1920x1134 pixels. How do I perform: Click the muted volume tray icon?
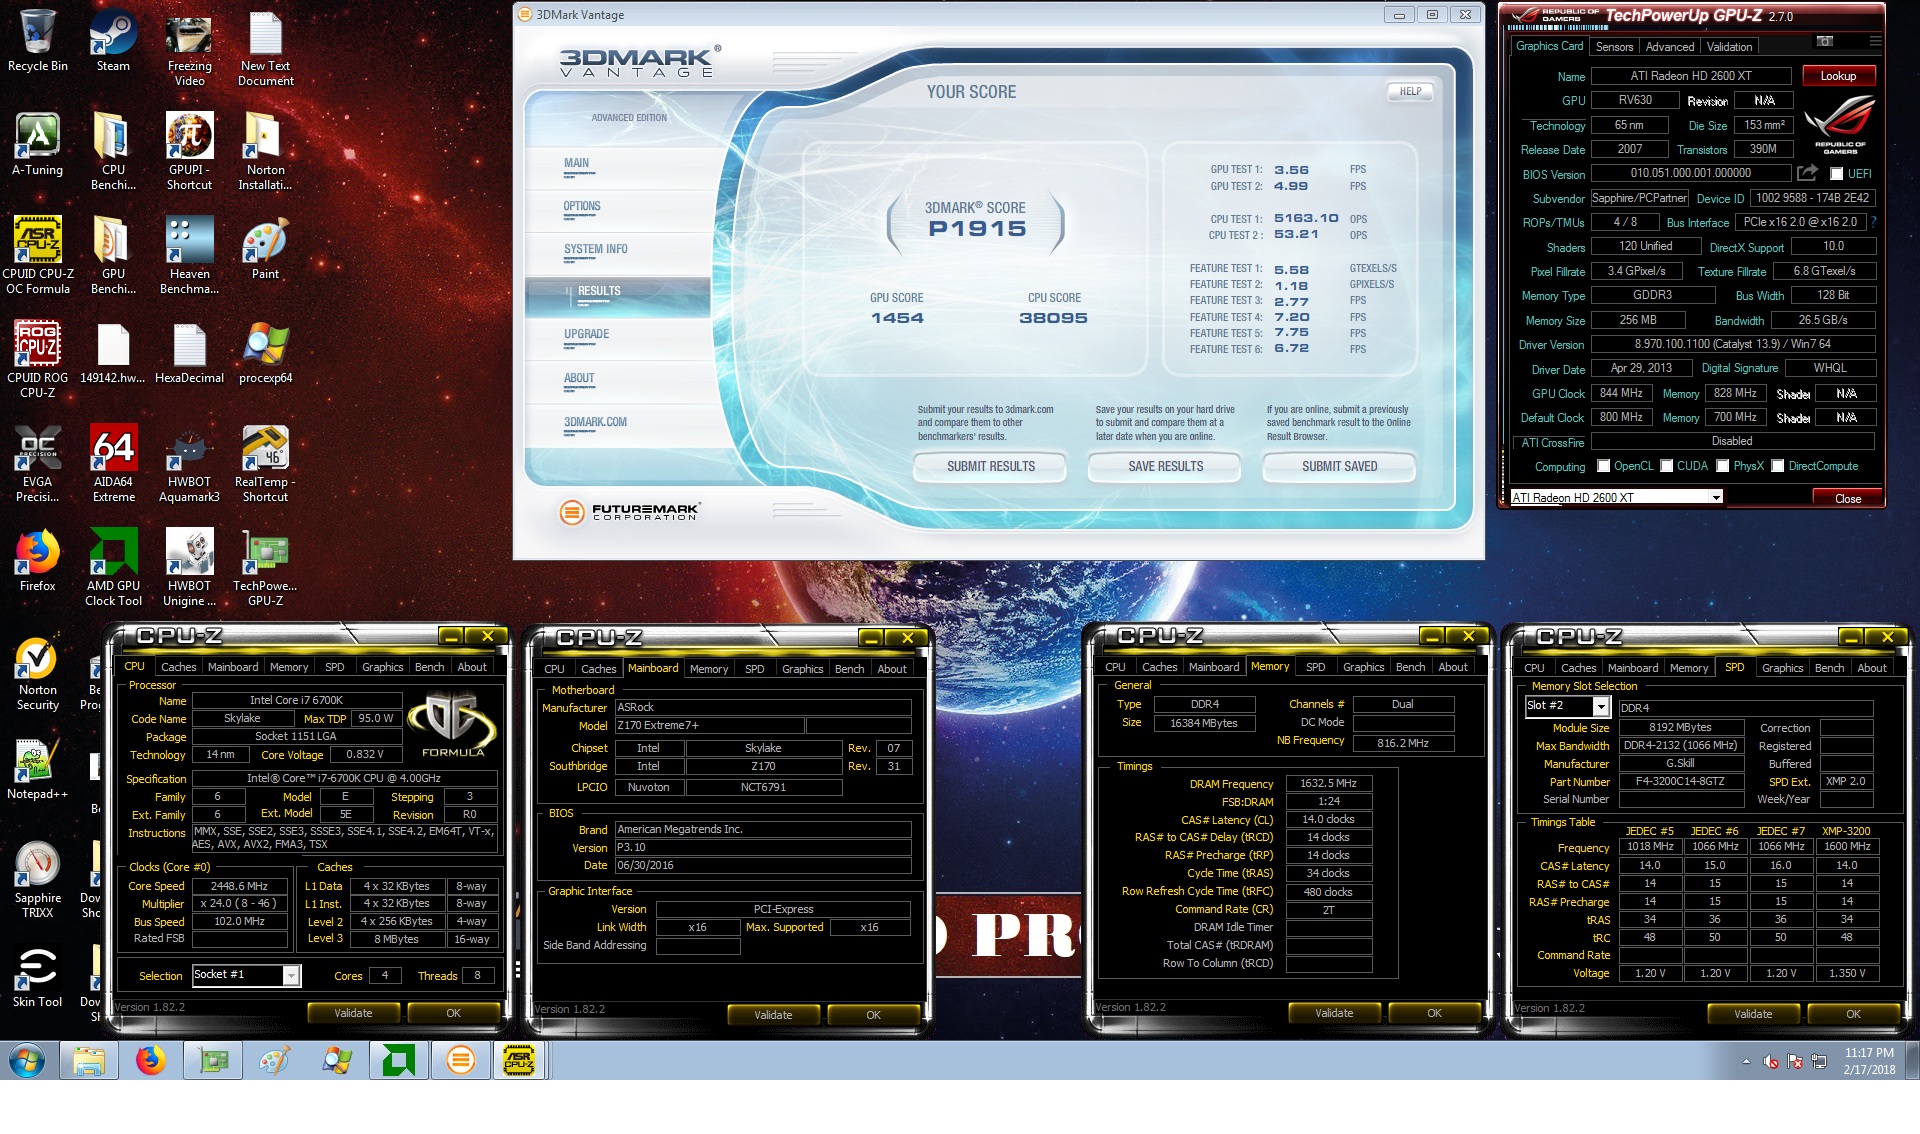(1770, 1061)
